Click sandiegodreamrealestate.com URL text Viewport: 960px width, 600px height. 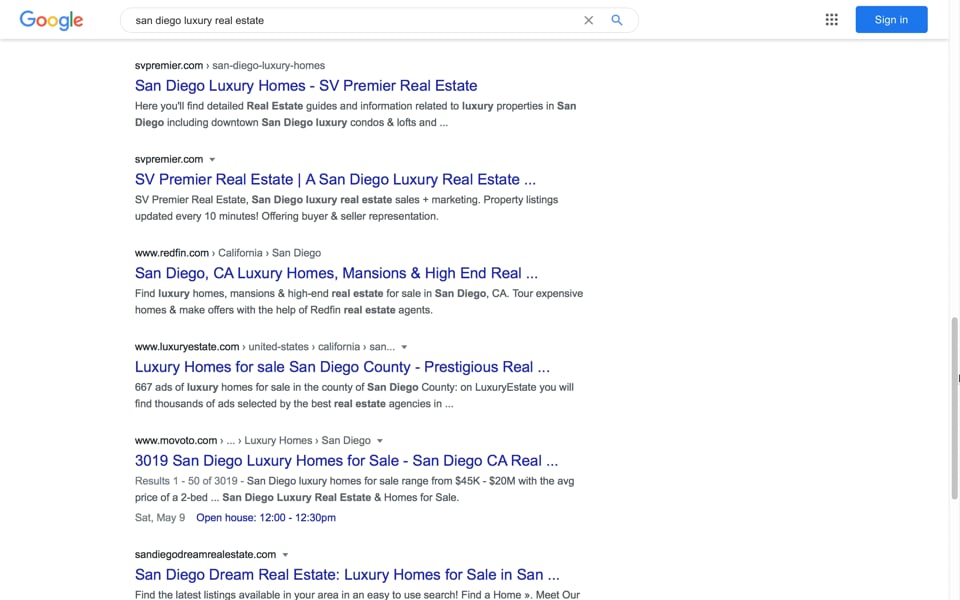(205, 554)
